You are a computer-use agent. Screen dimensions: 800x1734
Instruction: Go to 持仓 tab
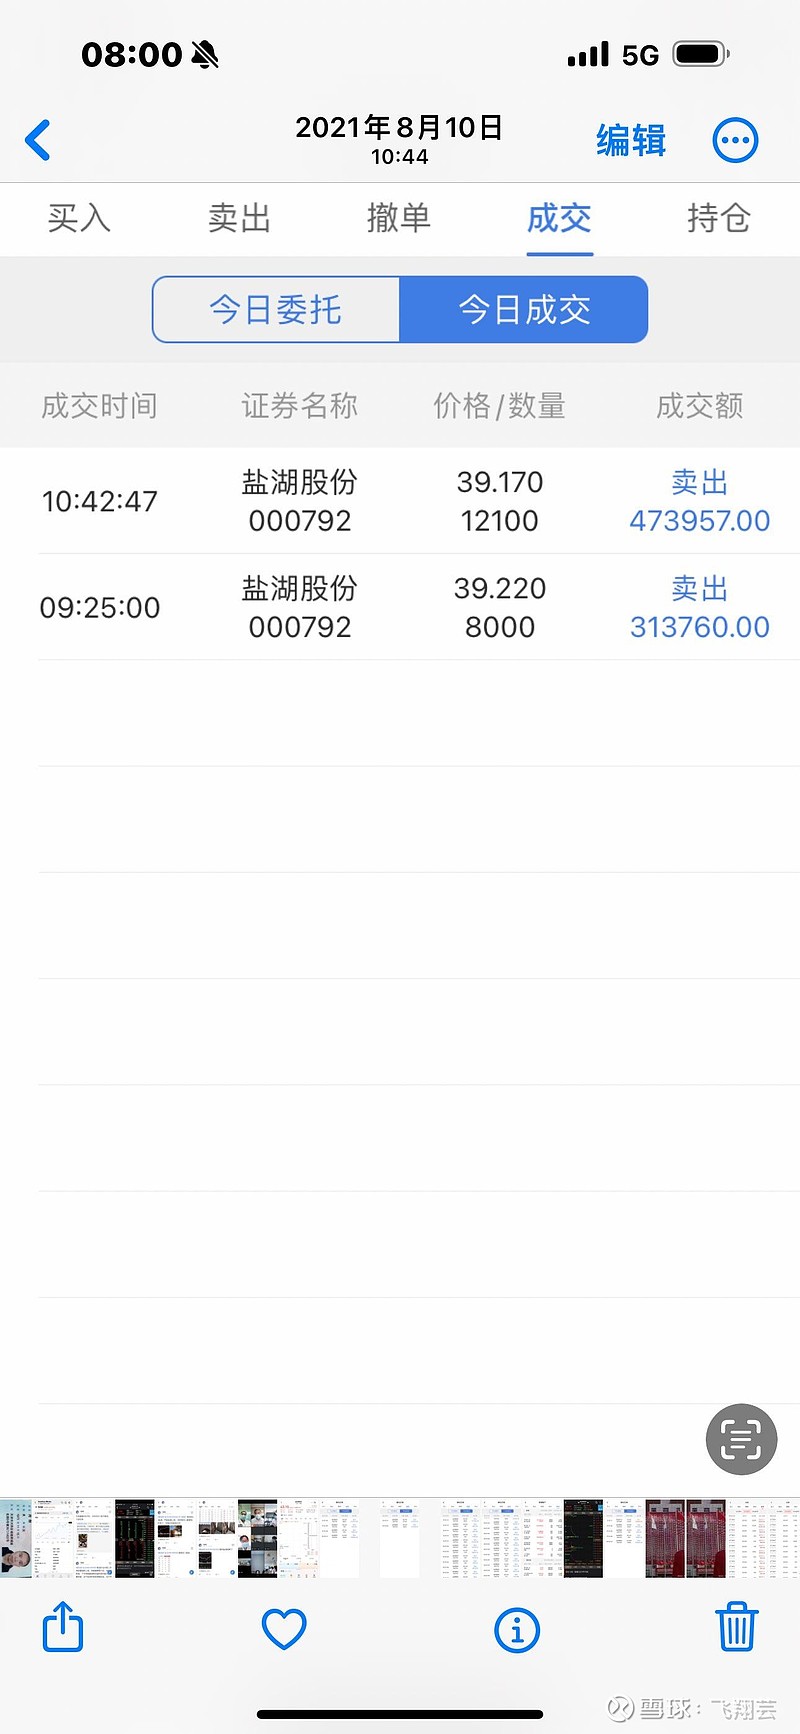(718, 218)
